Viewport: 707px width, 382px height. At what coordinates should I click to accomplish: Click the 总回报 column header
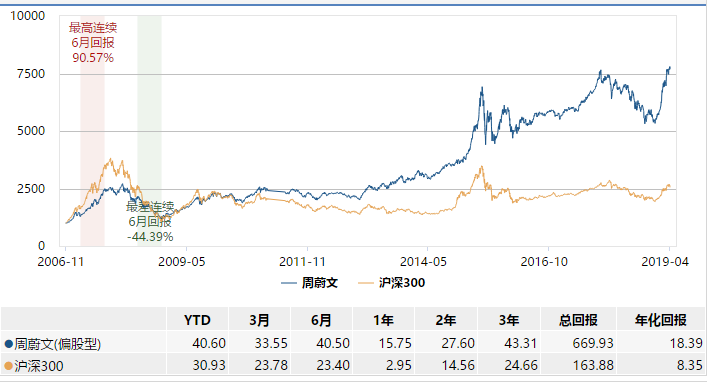[578, 320]
